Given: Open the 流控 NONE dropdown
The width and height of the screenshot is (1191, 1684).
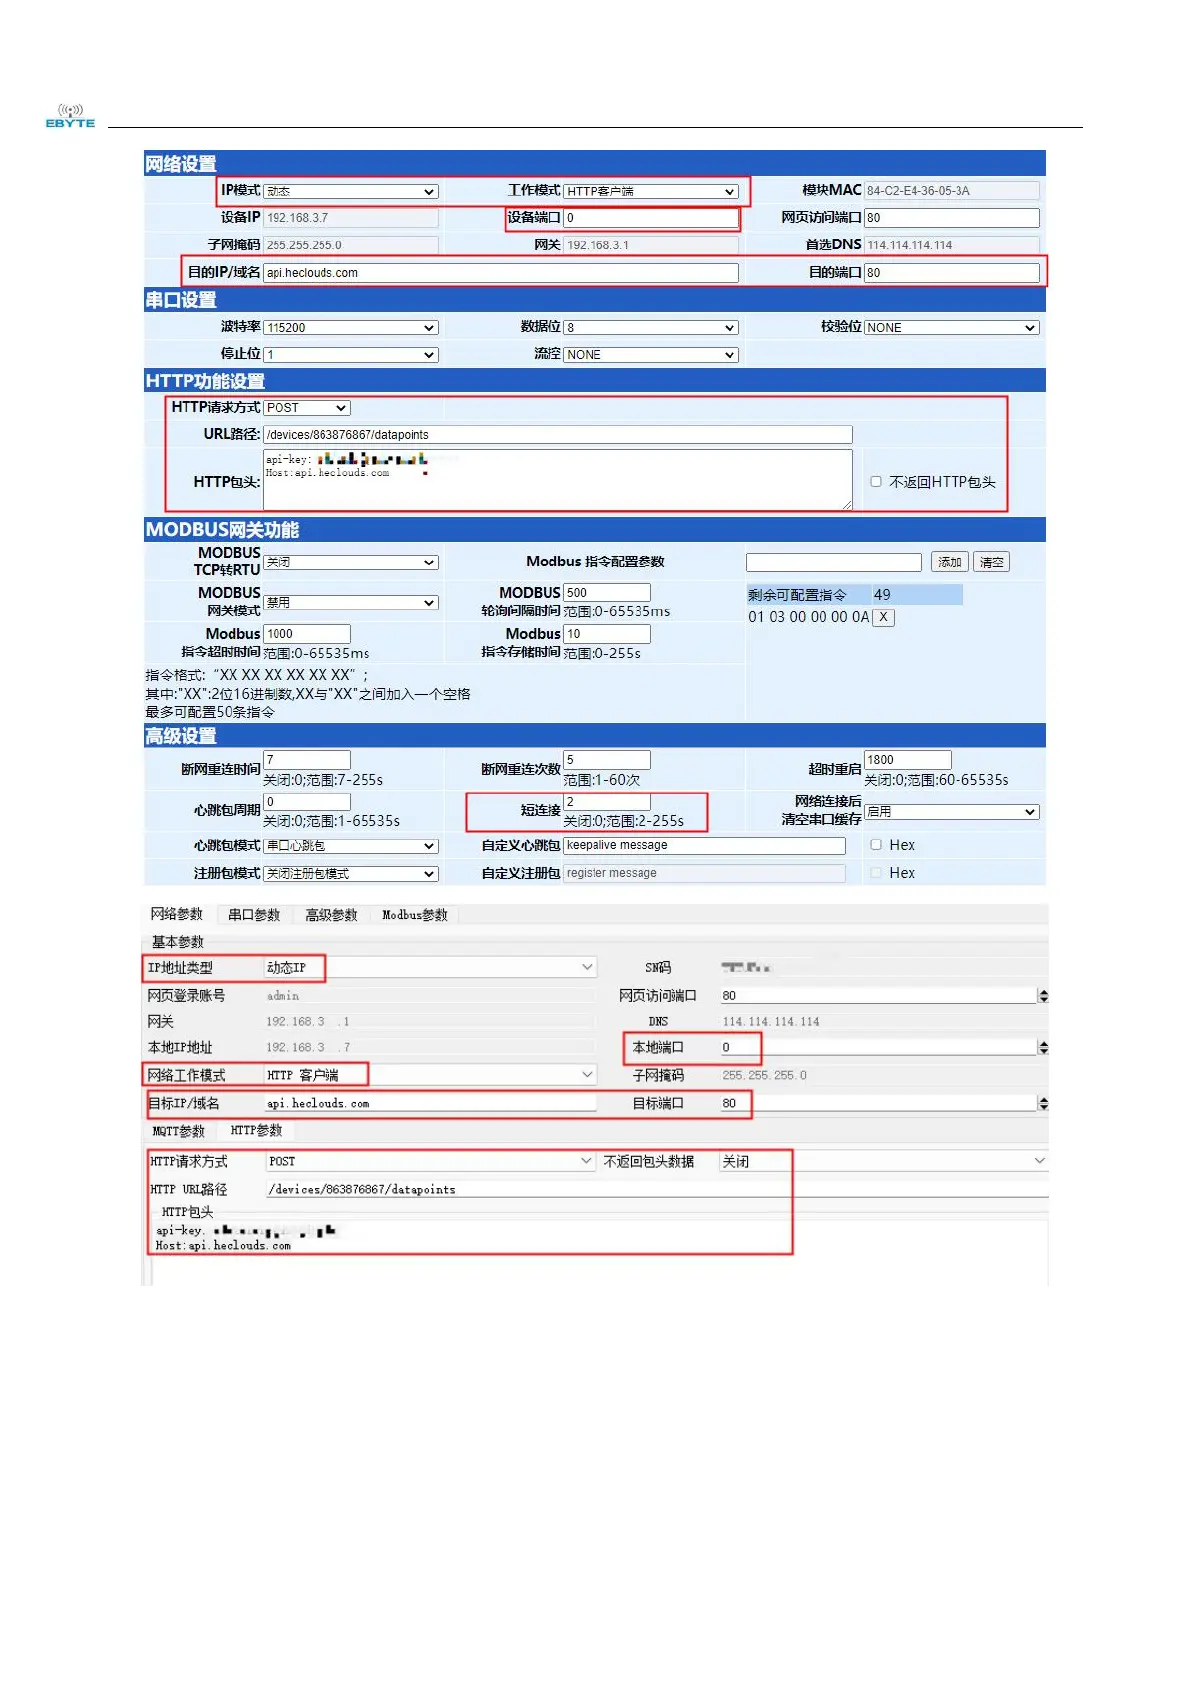Looking at the screenshot, I should tap(651, 354).
